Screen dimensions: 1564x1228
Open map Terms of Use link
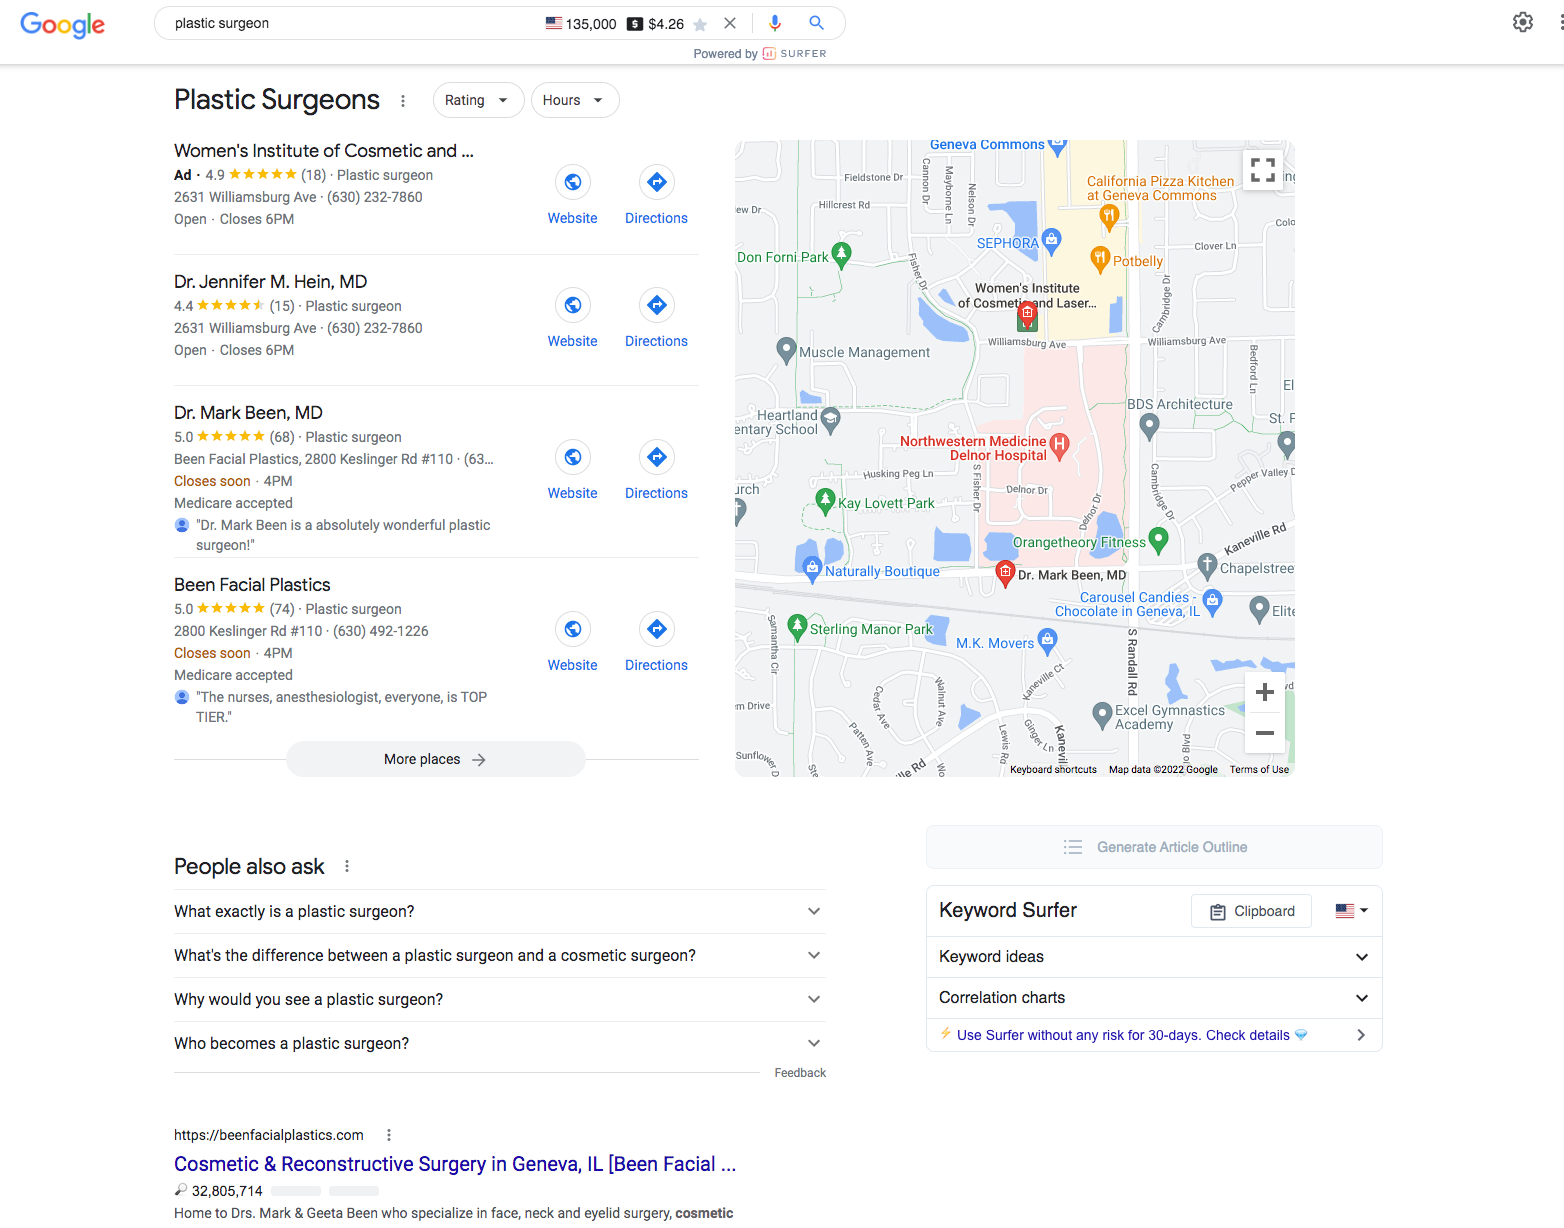click(1259, 770)
